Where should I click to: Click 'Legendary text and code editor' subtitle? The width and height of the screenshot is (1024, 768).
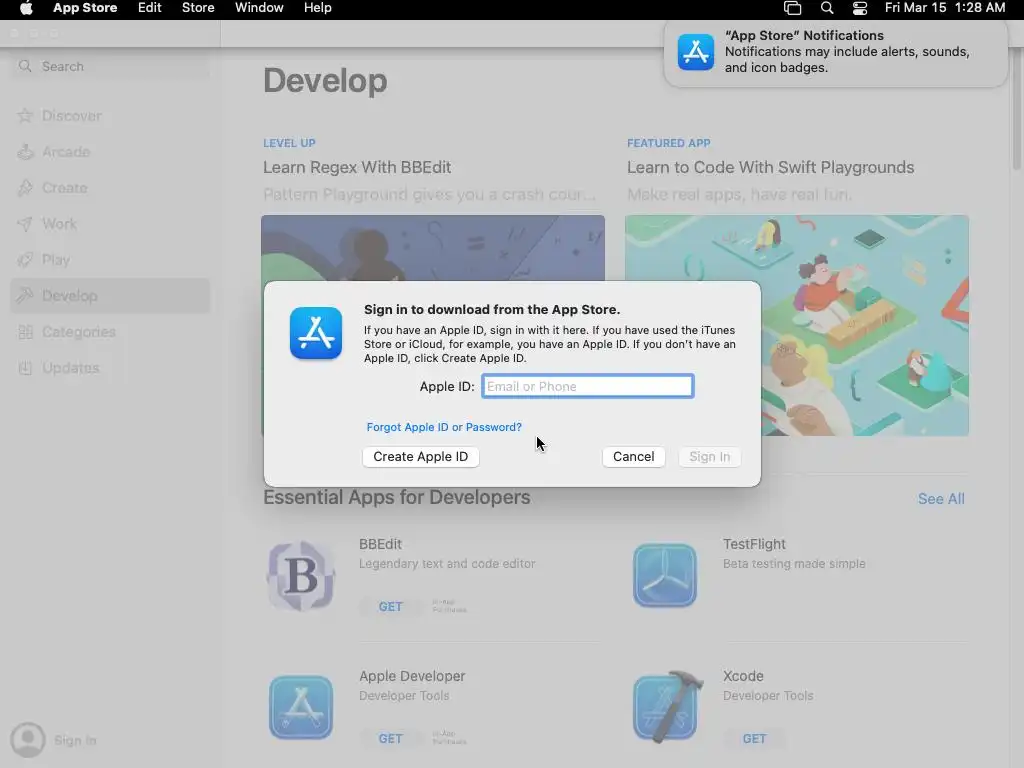[x=447, y=564]
